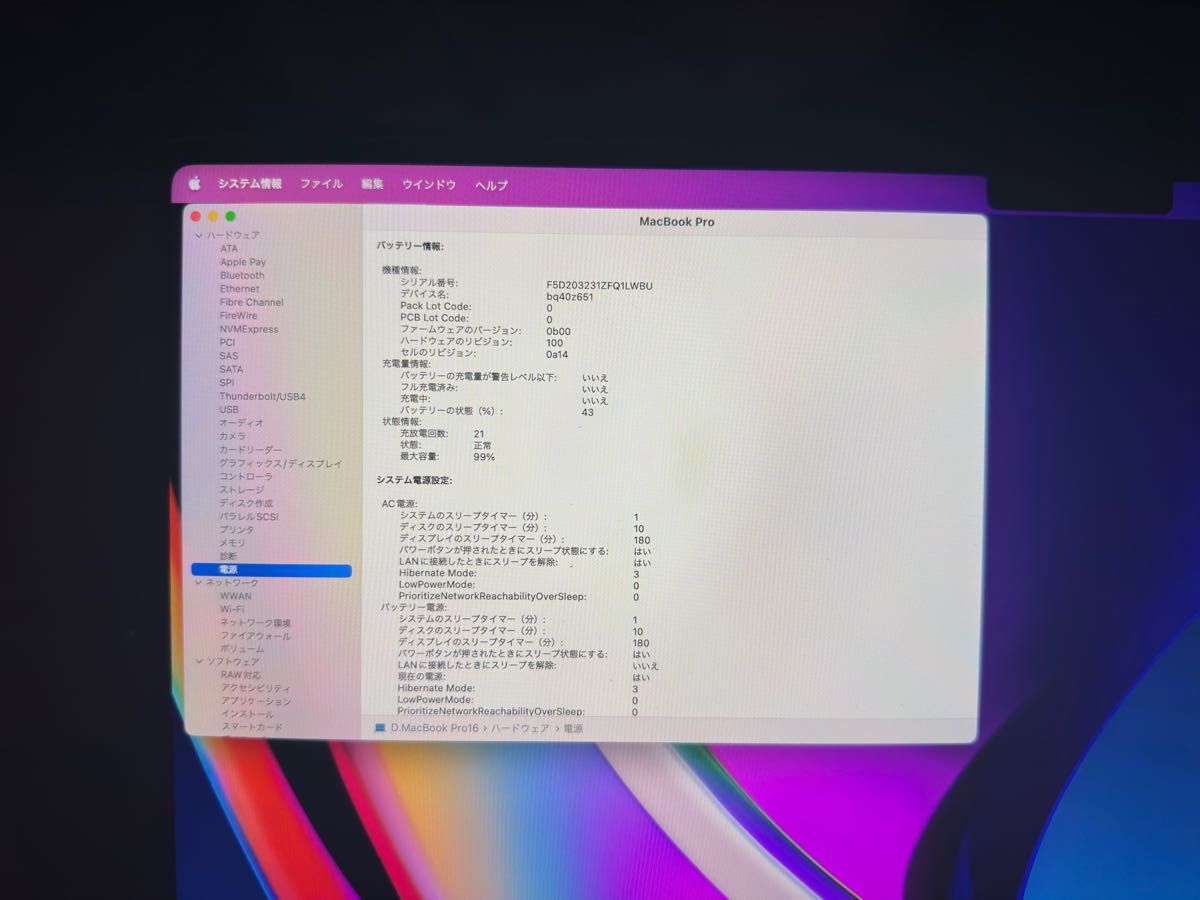Select プリンタ in the sidebar

tap(237, 530)
